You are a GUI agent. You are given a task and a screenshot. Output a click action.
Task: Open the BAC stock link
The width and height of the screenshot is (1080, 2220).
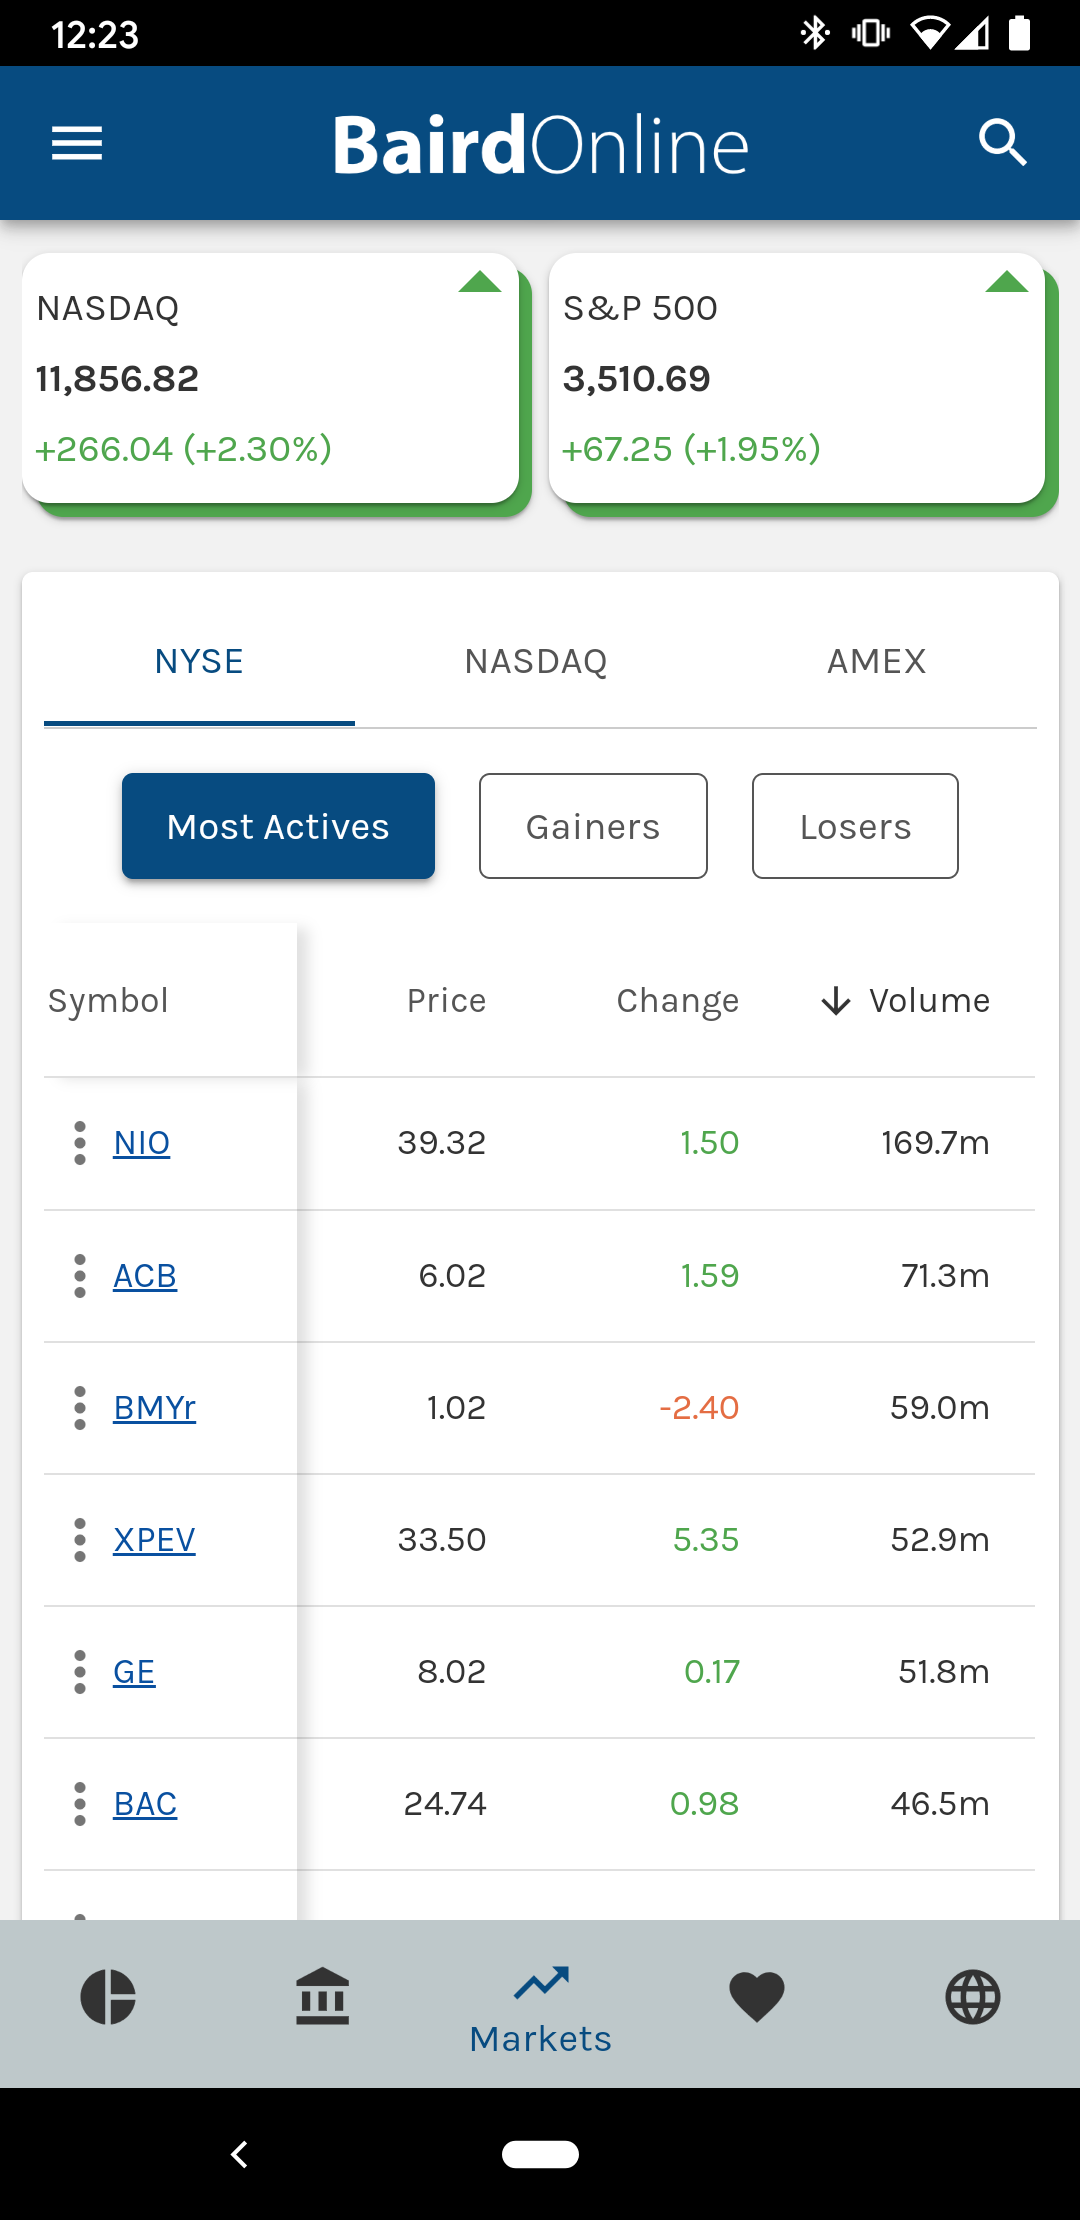[x=145, y=1804]
